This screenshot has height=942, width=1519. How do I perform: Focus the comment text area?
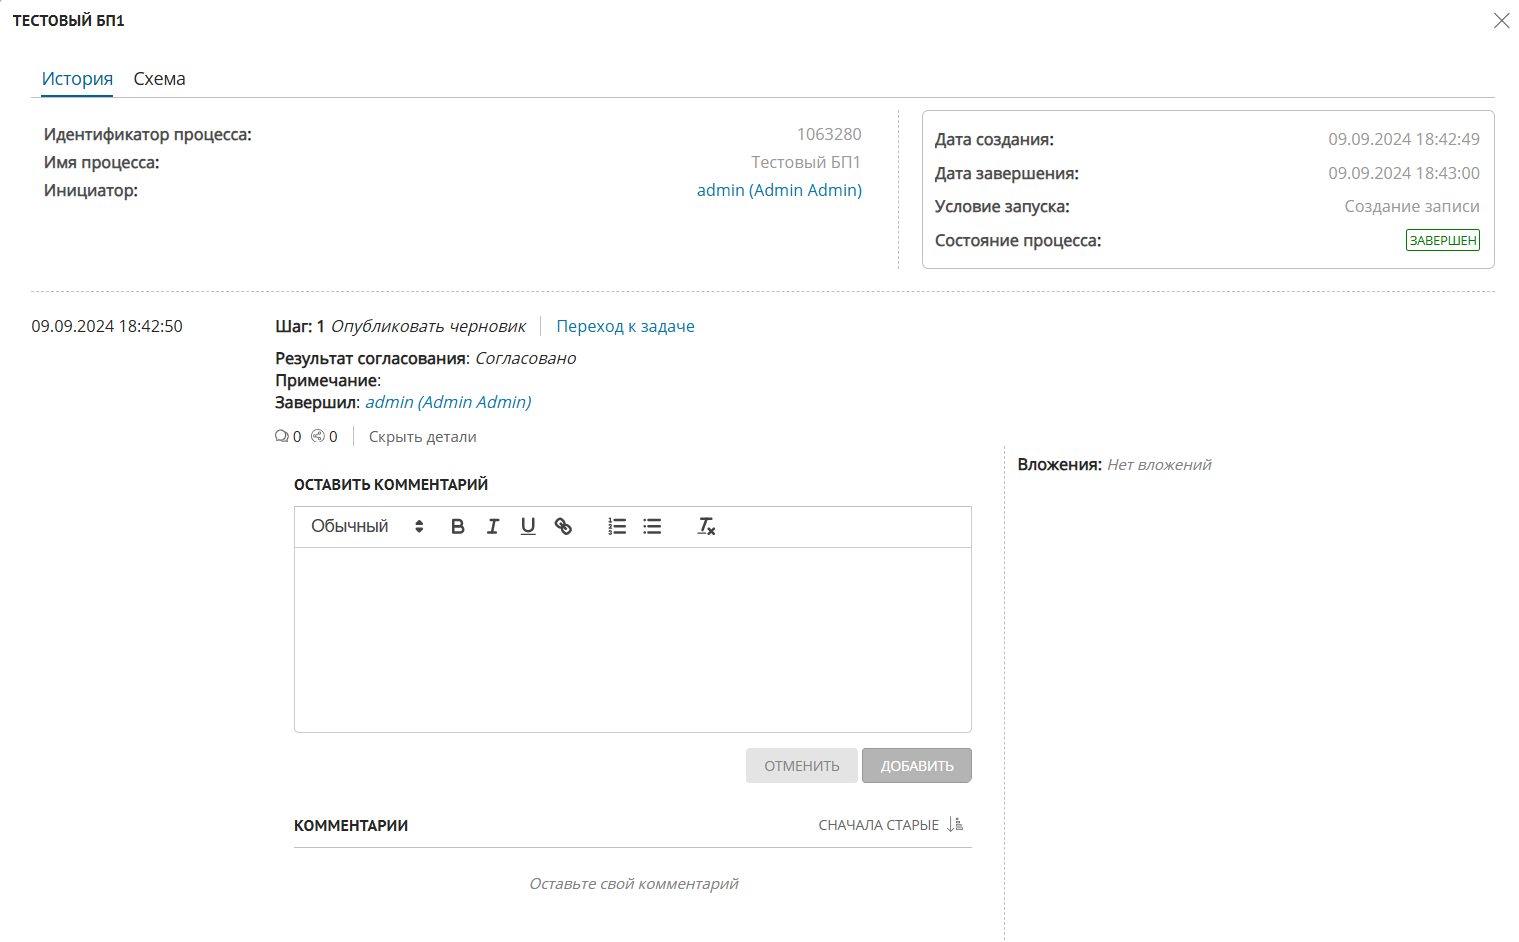[x=633, y=640]
